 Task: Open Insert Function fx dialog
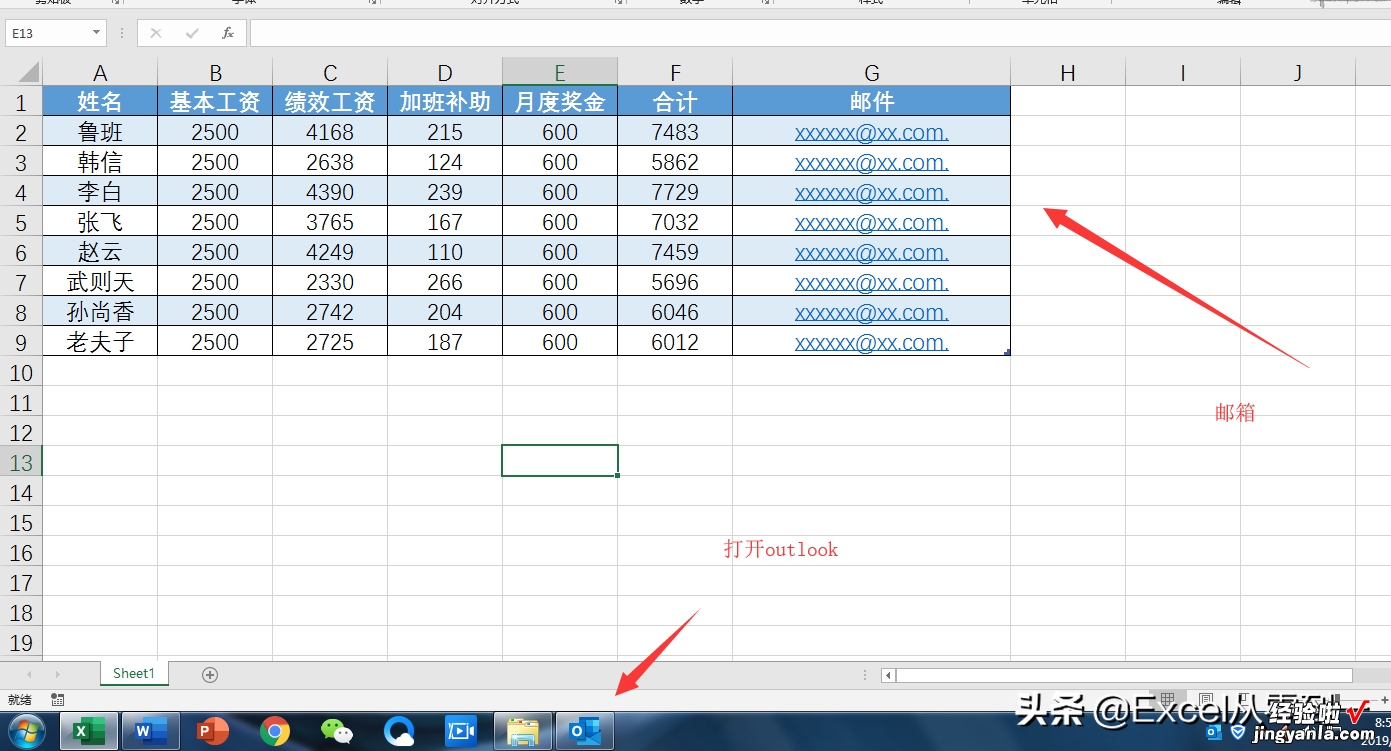228,33
